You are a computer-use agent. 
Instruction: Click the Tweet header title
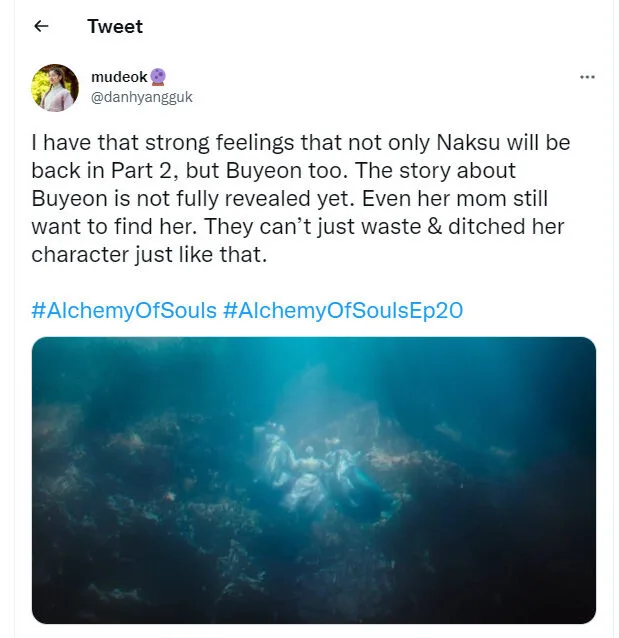(x=115, y=27)
